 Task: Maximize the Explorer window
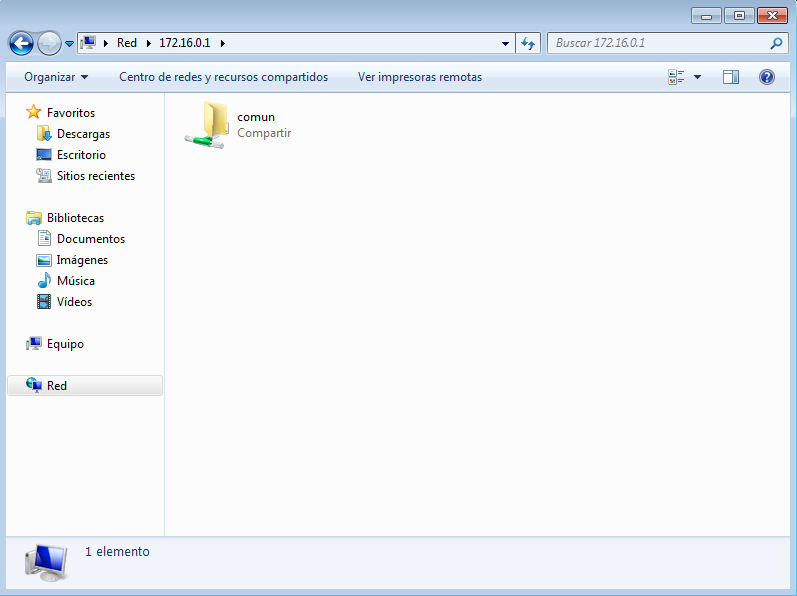point(739,16)
